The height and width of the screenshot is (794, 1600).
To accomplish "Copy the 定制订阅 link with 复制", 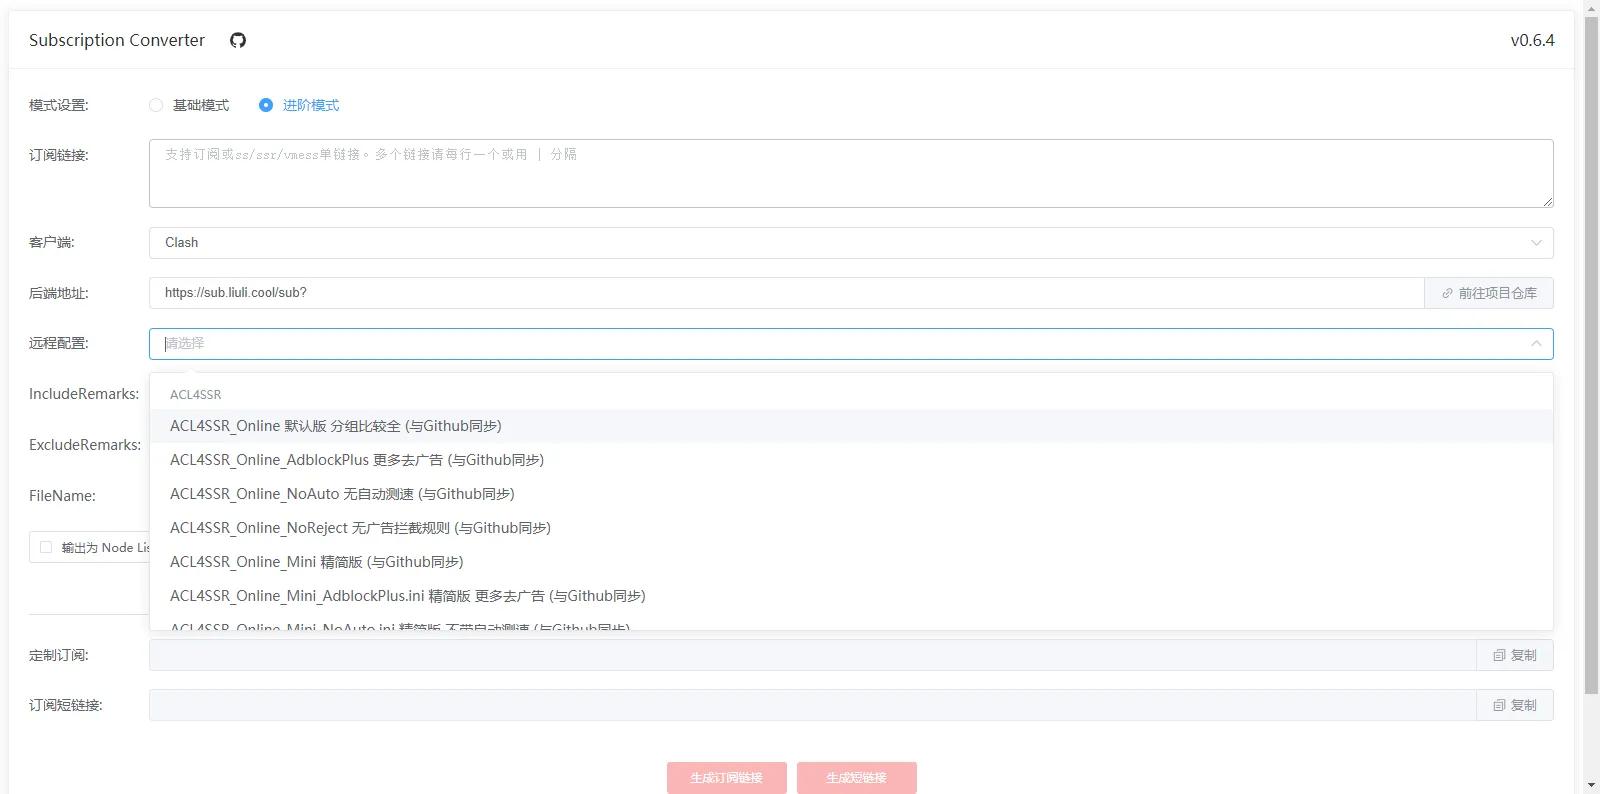I will (x=1515, y=655).
